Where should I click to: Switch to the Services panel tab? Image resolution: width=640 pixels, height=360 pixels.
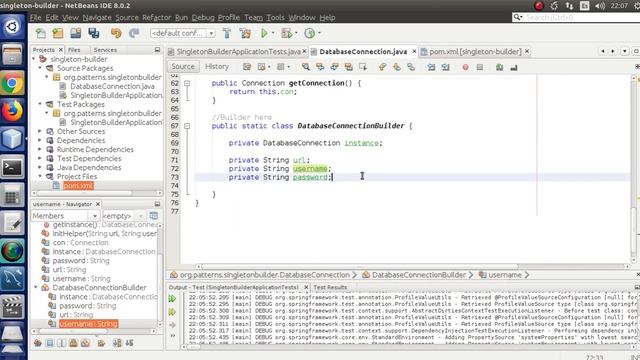coord(105,50)
